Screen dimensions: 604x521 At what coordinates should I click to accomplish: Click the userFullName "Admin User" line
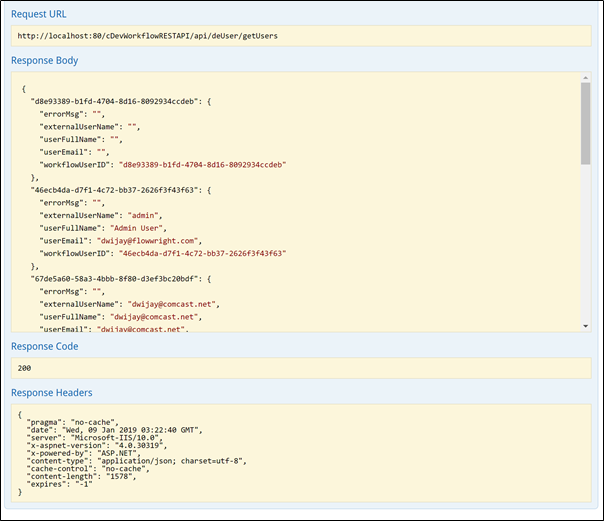[103, 228]
